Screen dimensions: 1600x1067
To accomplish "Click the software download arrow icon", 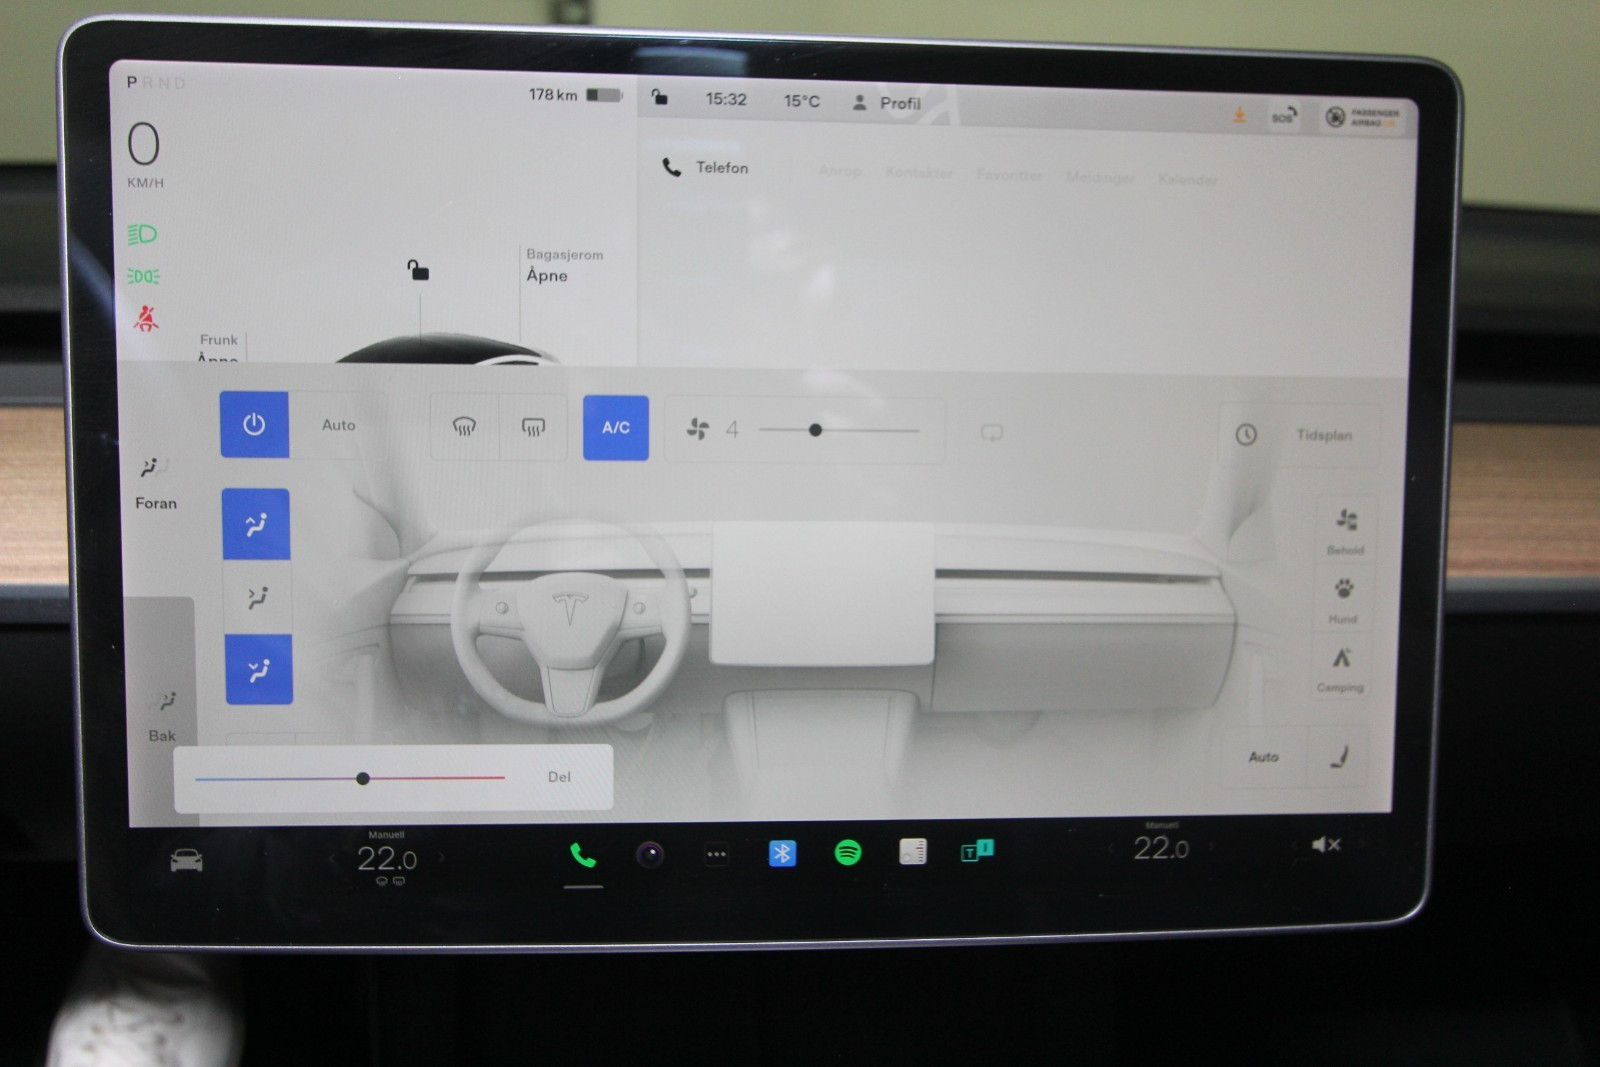I will click(1239, 115).
